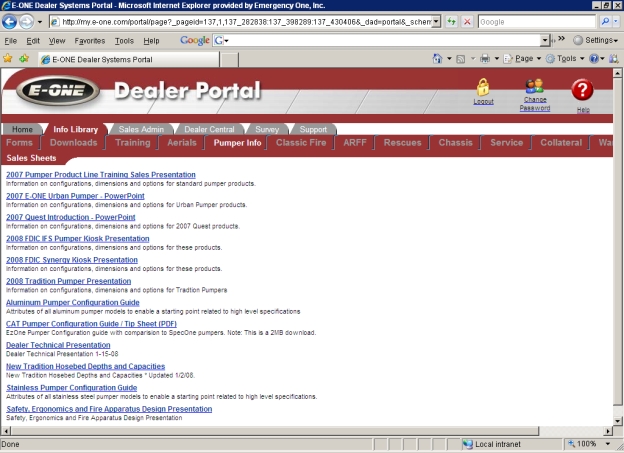Click Google toolbar Settings gear icon
This screenshot has width=624, height=453.
[x=578, y=40]
